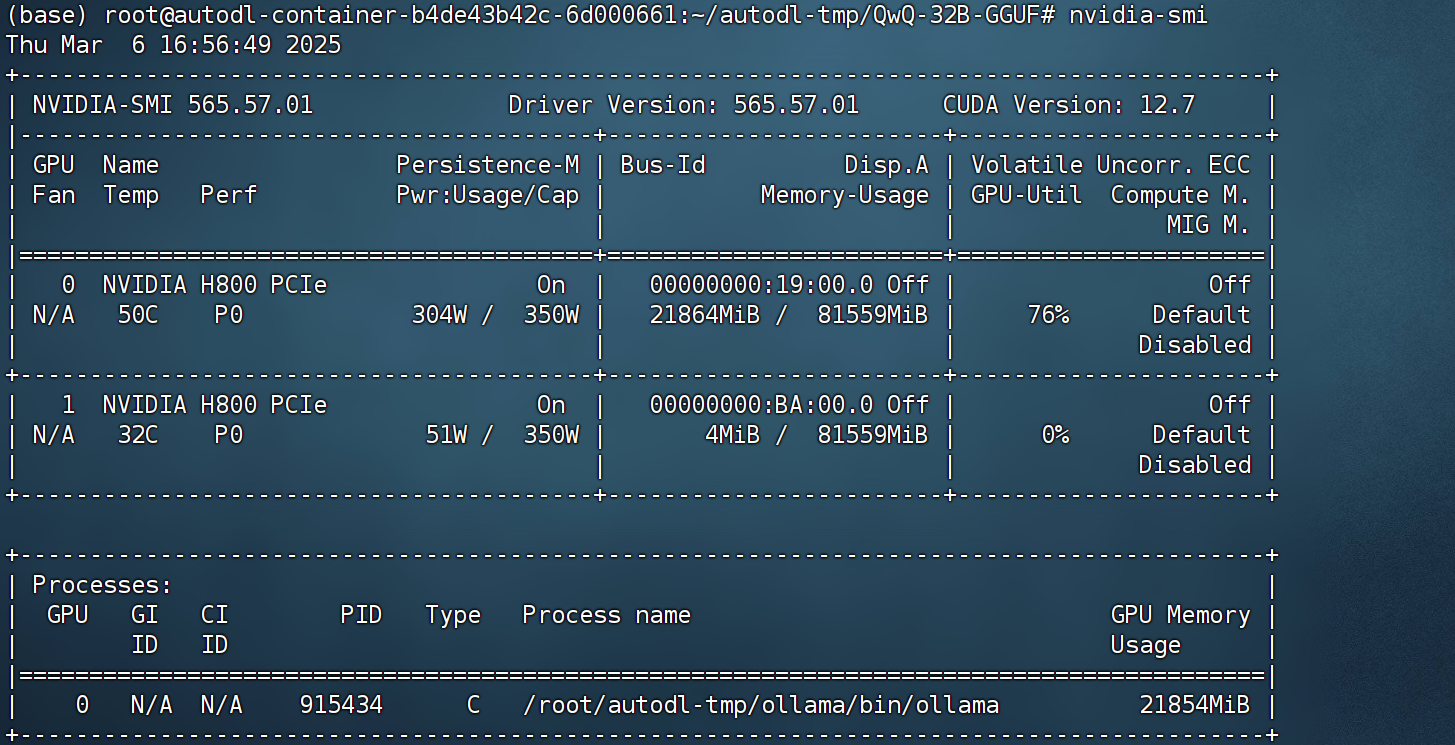Click the 0% GPU utilization value
1455x745 pixels.
pos(1055,435)
